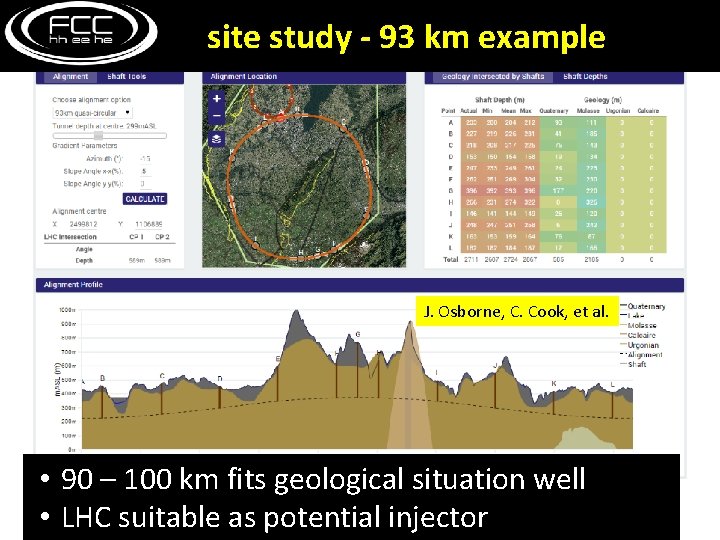Screen dimensions: 720x540
Task: Click the J. Osborne, C. Cook credit box
Action: [x=517, y=312]
